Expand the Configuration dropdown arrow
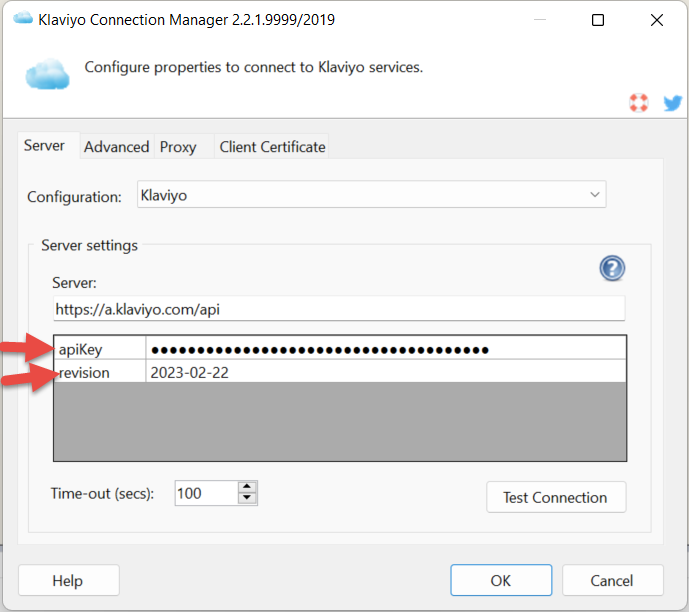Image resolution: width=689 pixels, height=612 pixels. (x=595, y=195)
